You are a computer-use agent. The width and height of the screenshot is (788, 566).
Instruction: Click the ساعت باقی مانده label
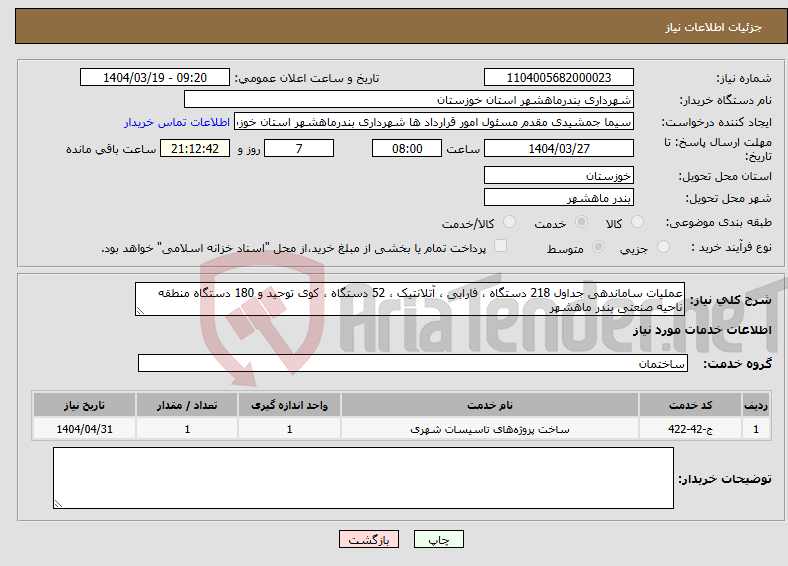[111, 149]
